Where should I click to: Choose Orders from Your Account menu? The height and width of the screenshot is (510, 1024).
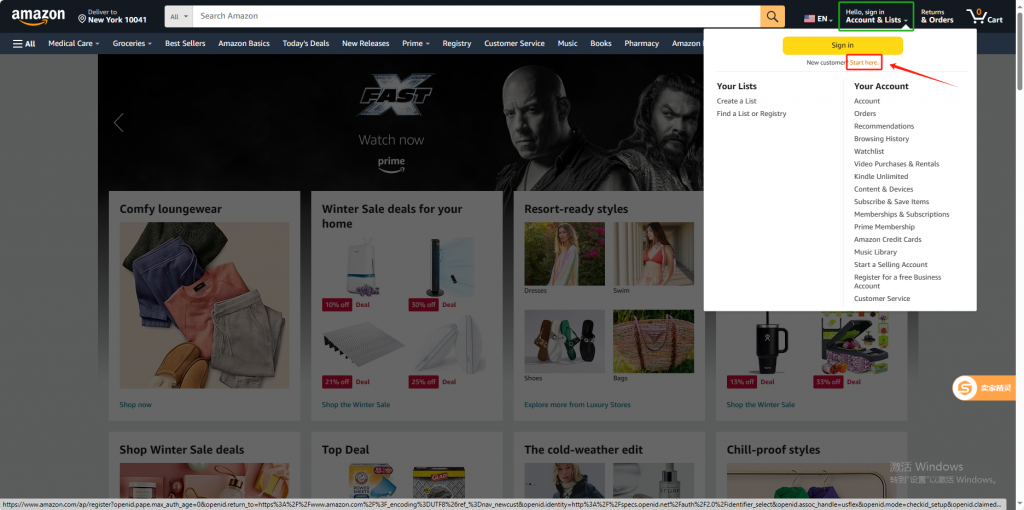[865, 114]
